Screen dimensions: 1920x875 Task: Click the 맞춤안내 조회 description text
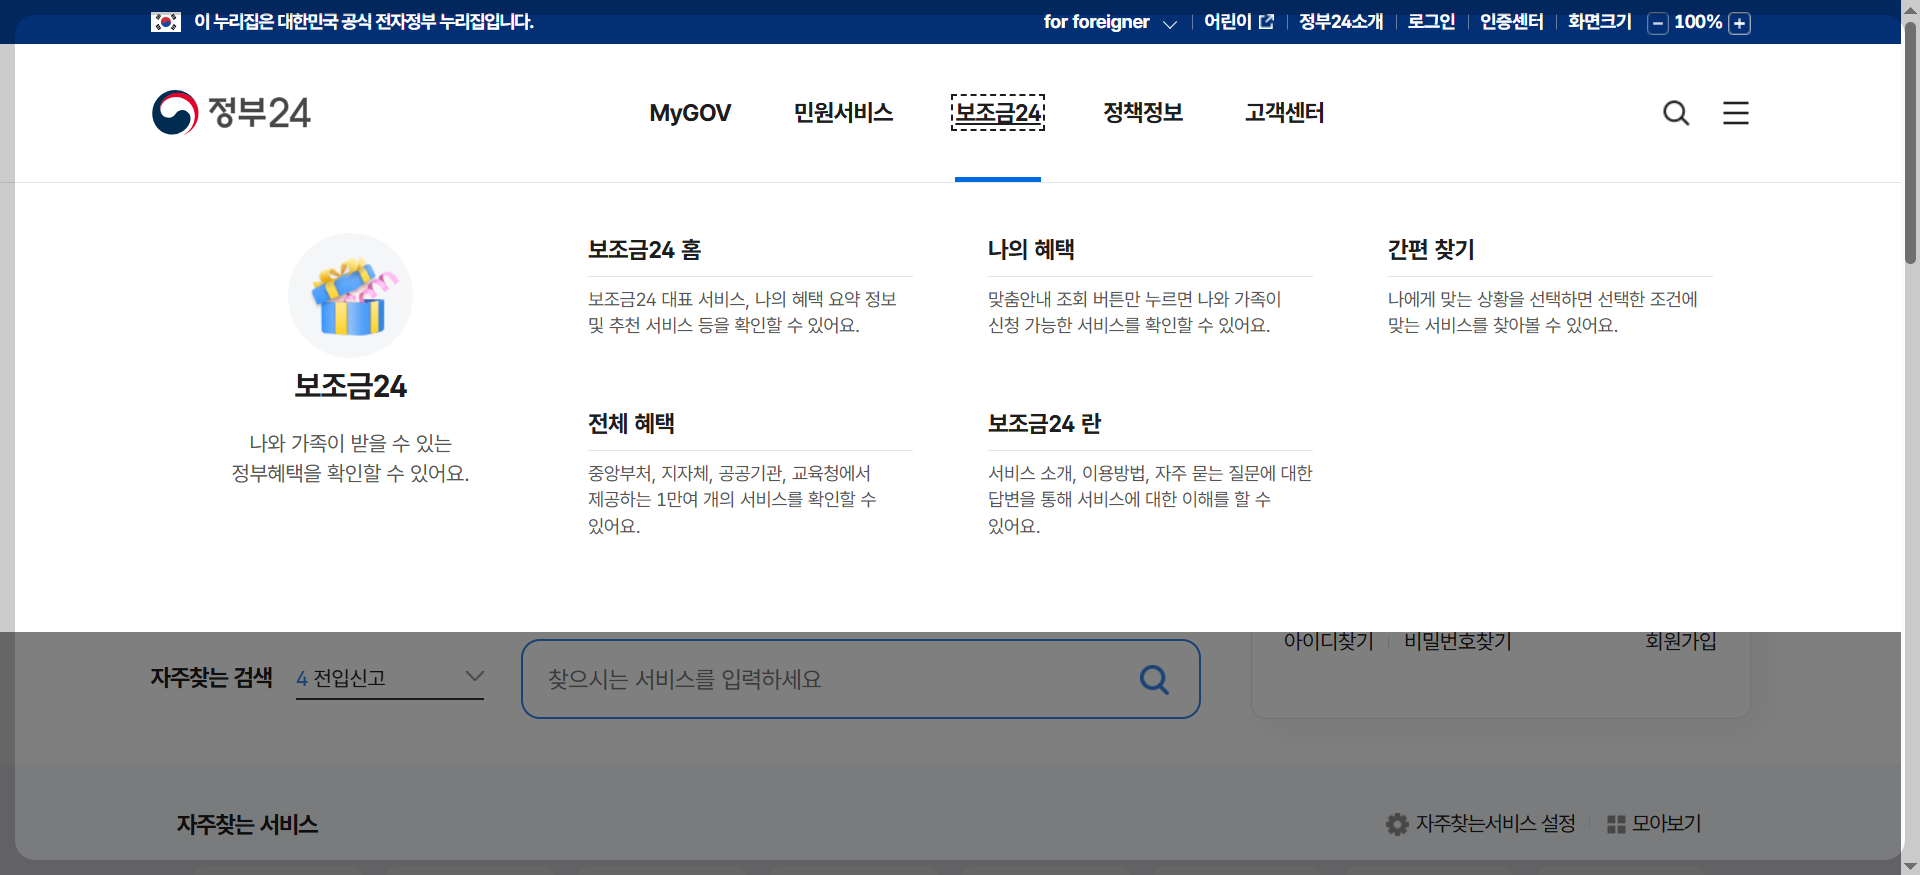point(1135,312)
